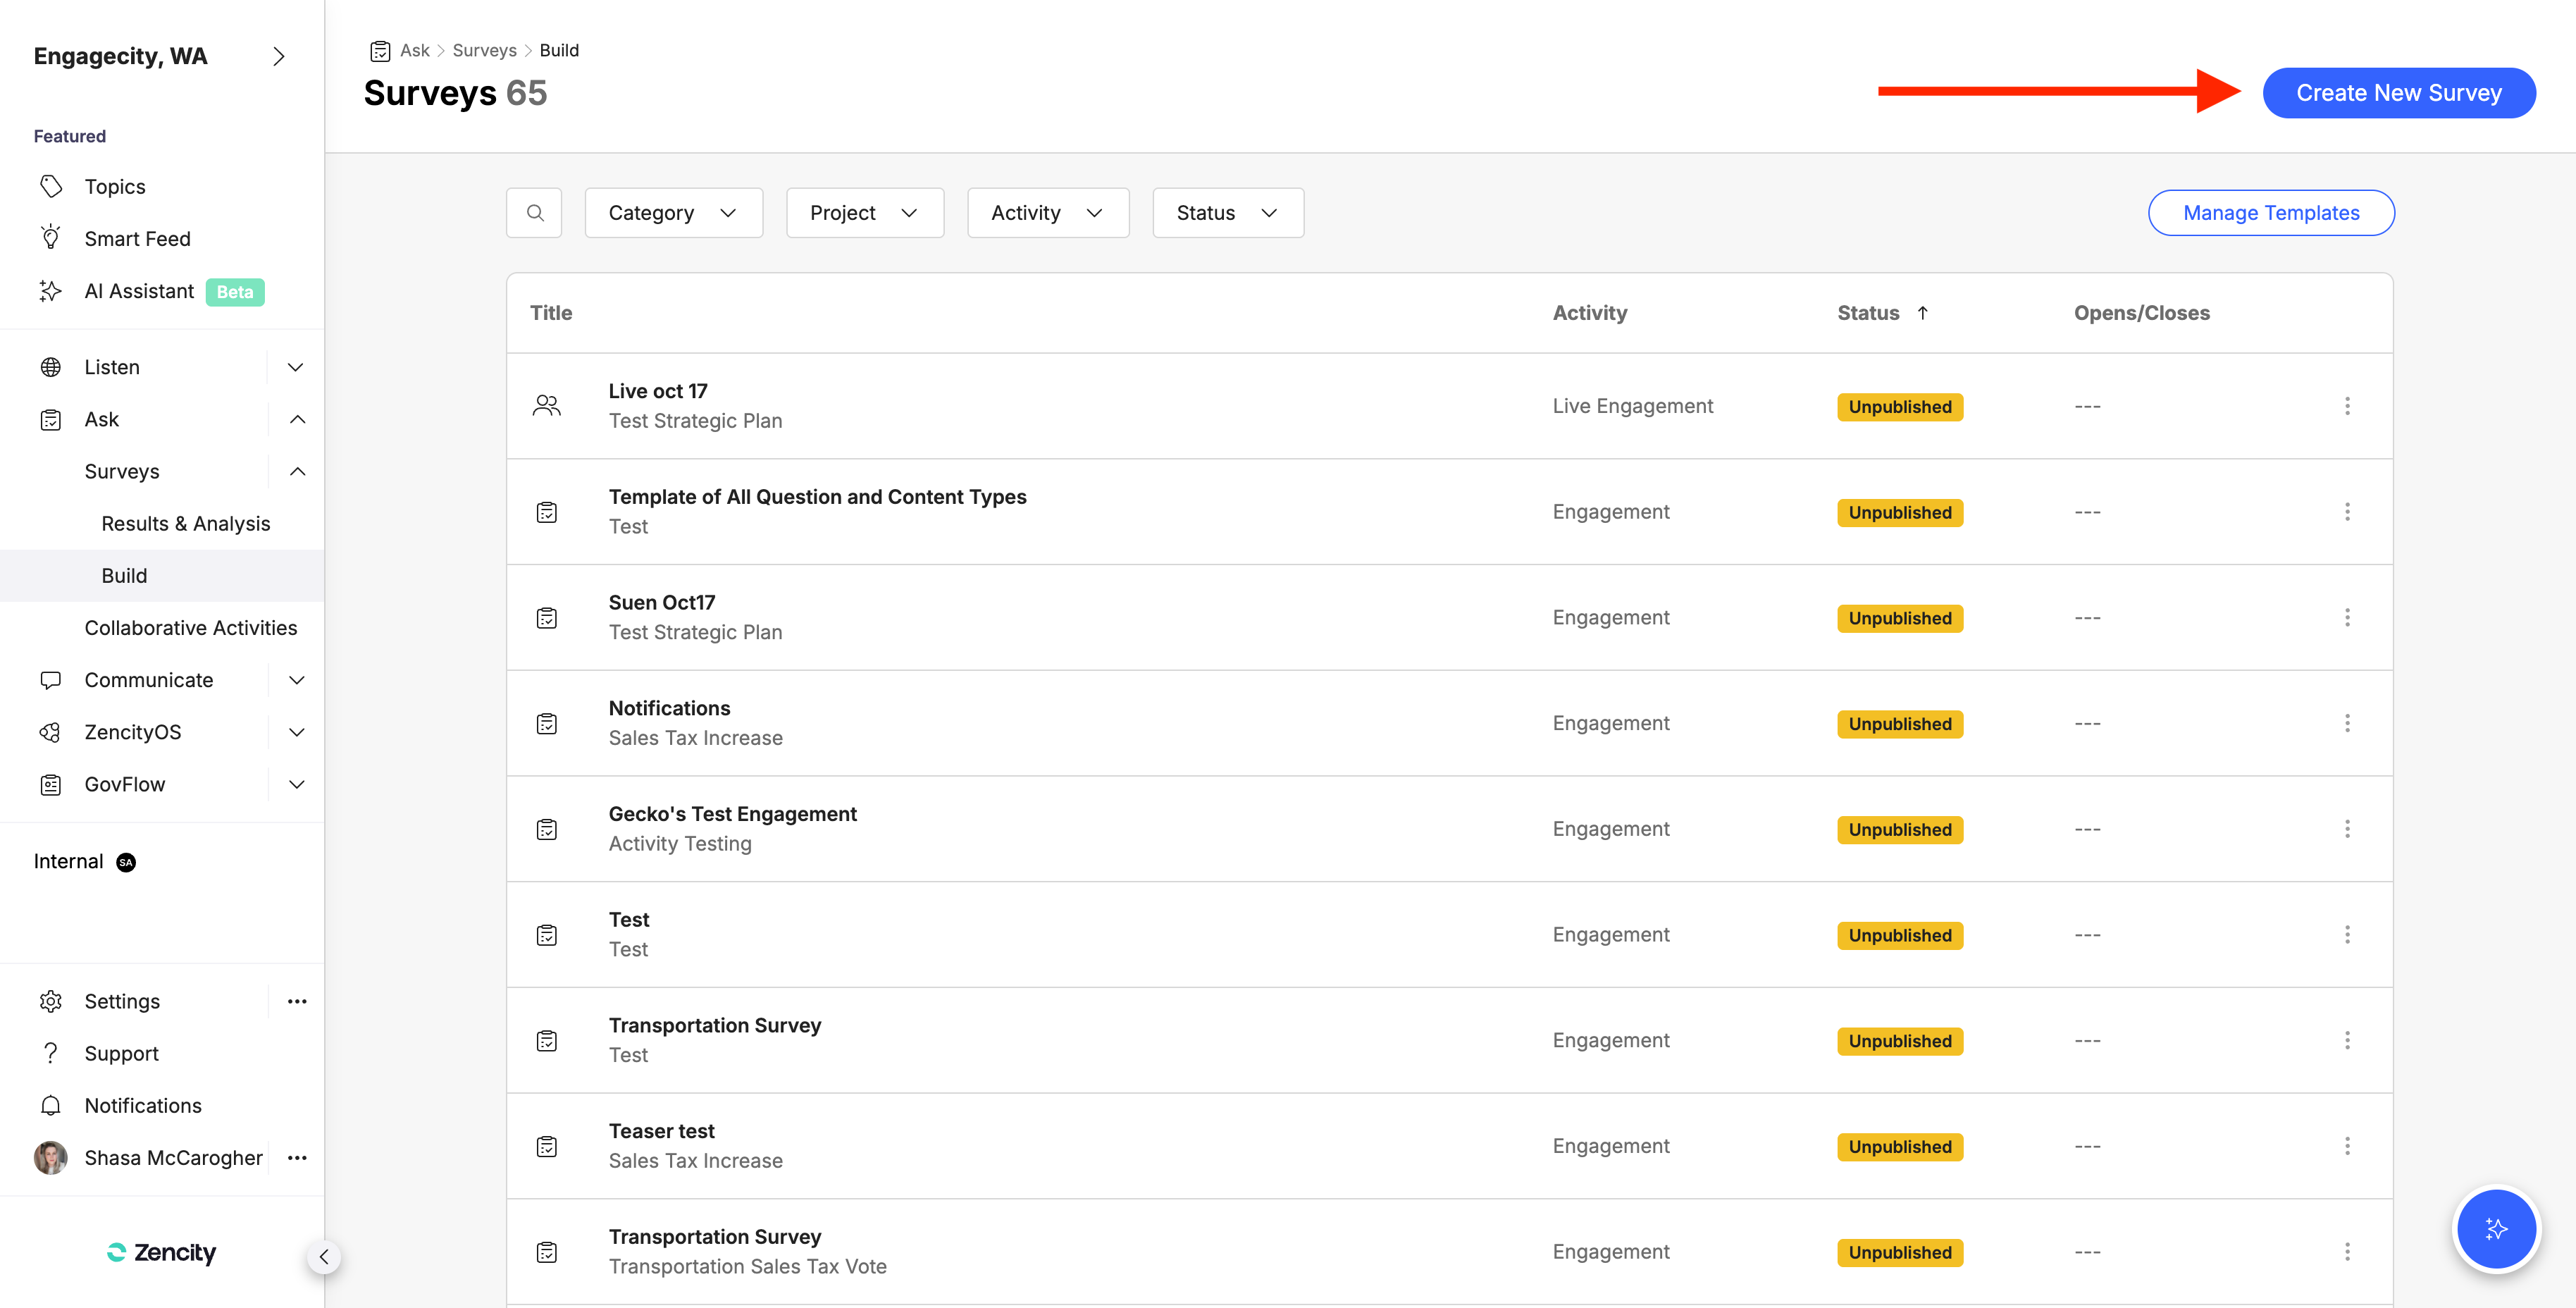Click Manage Templates button
2576x1308 pixels.
[2270, 213]
